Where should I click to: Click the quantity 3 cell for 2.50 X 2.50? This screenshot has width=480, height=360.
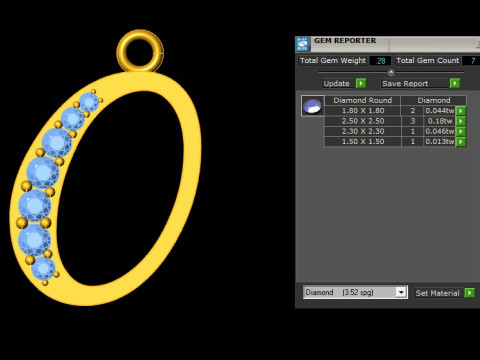tap(412, 121)
